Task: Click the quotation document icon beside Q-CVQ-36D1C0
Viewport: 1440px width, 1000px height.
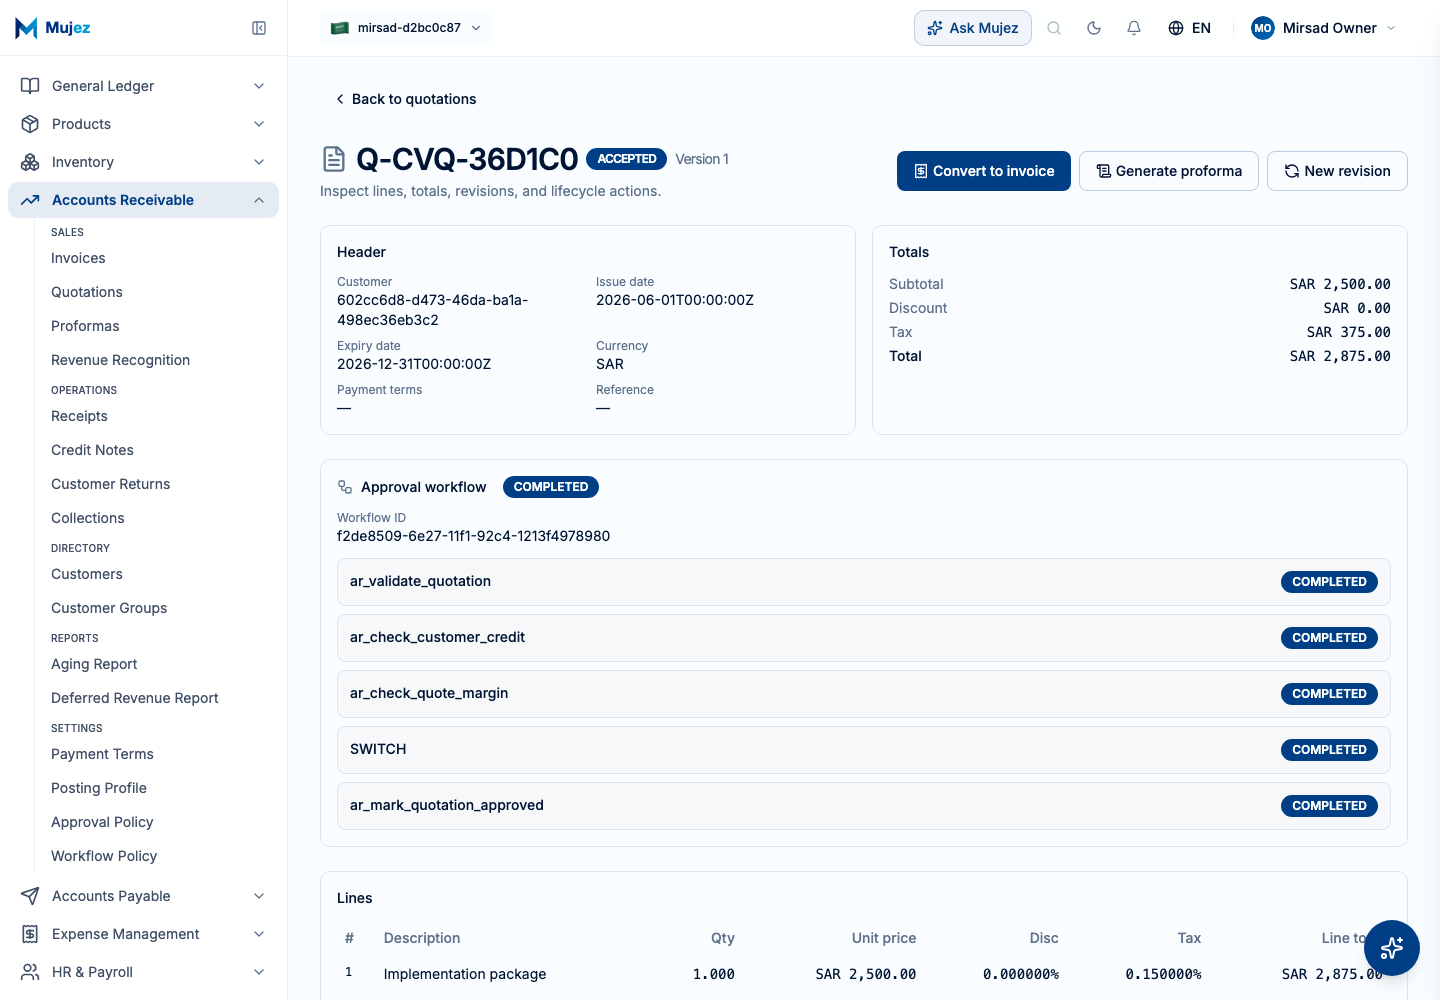Action: coord(334,159)
